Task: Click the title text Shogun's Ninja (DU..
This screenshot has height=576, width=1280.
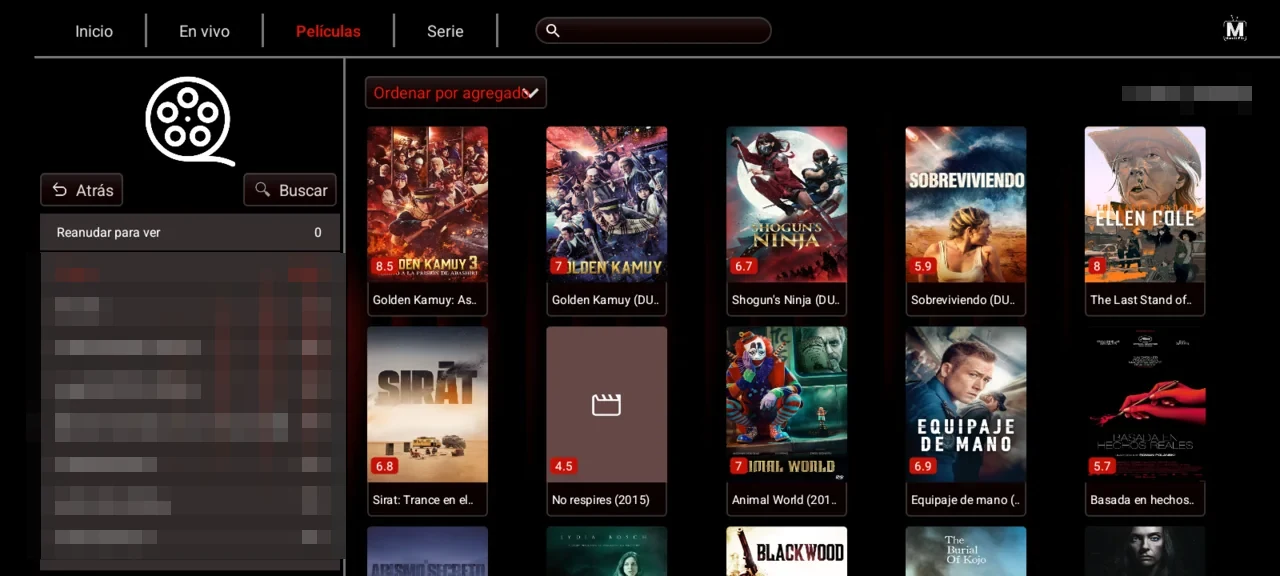Action: point(786,300)
